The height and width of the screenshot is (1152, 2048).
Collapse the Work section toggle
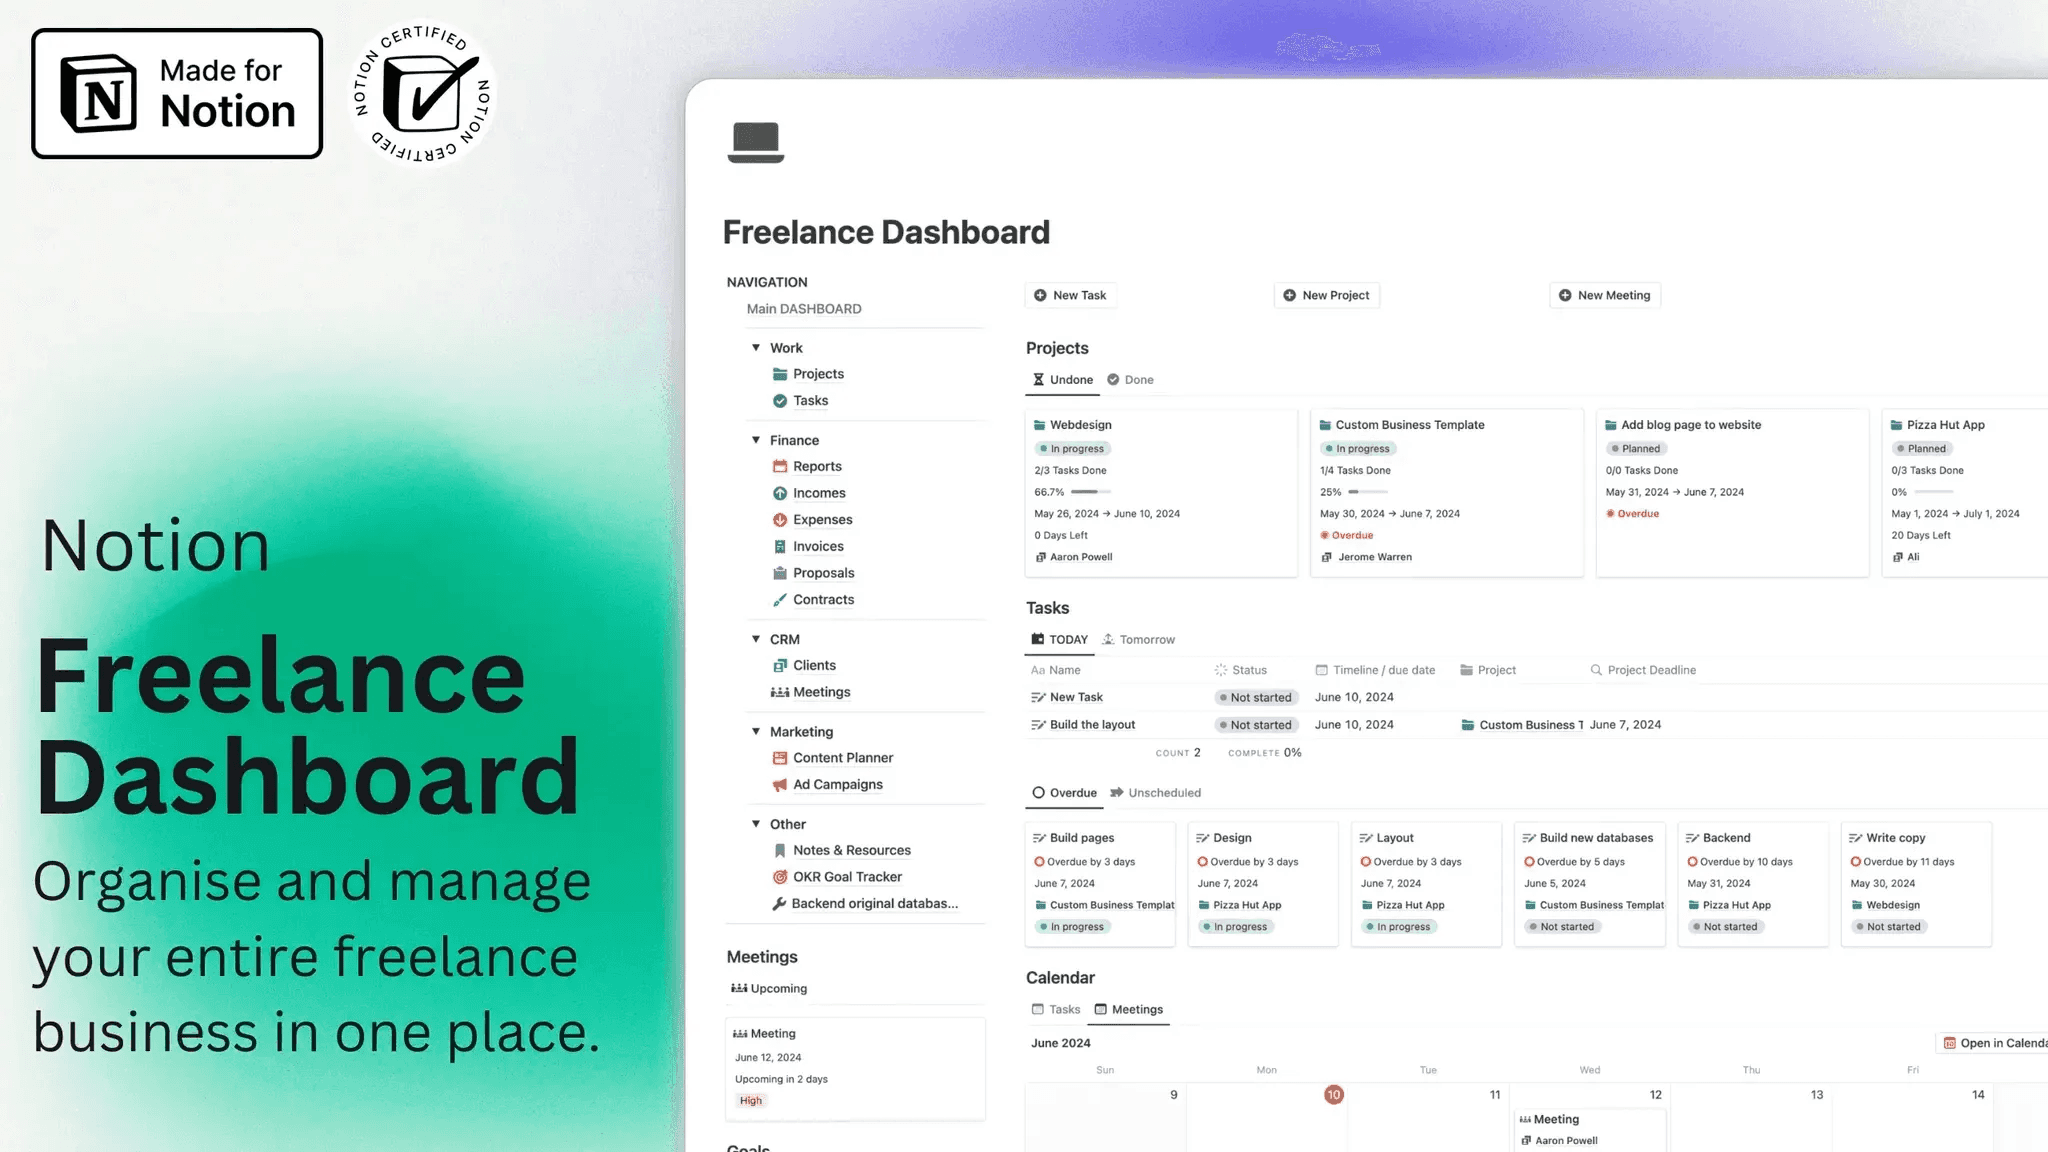(756, 348)
